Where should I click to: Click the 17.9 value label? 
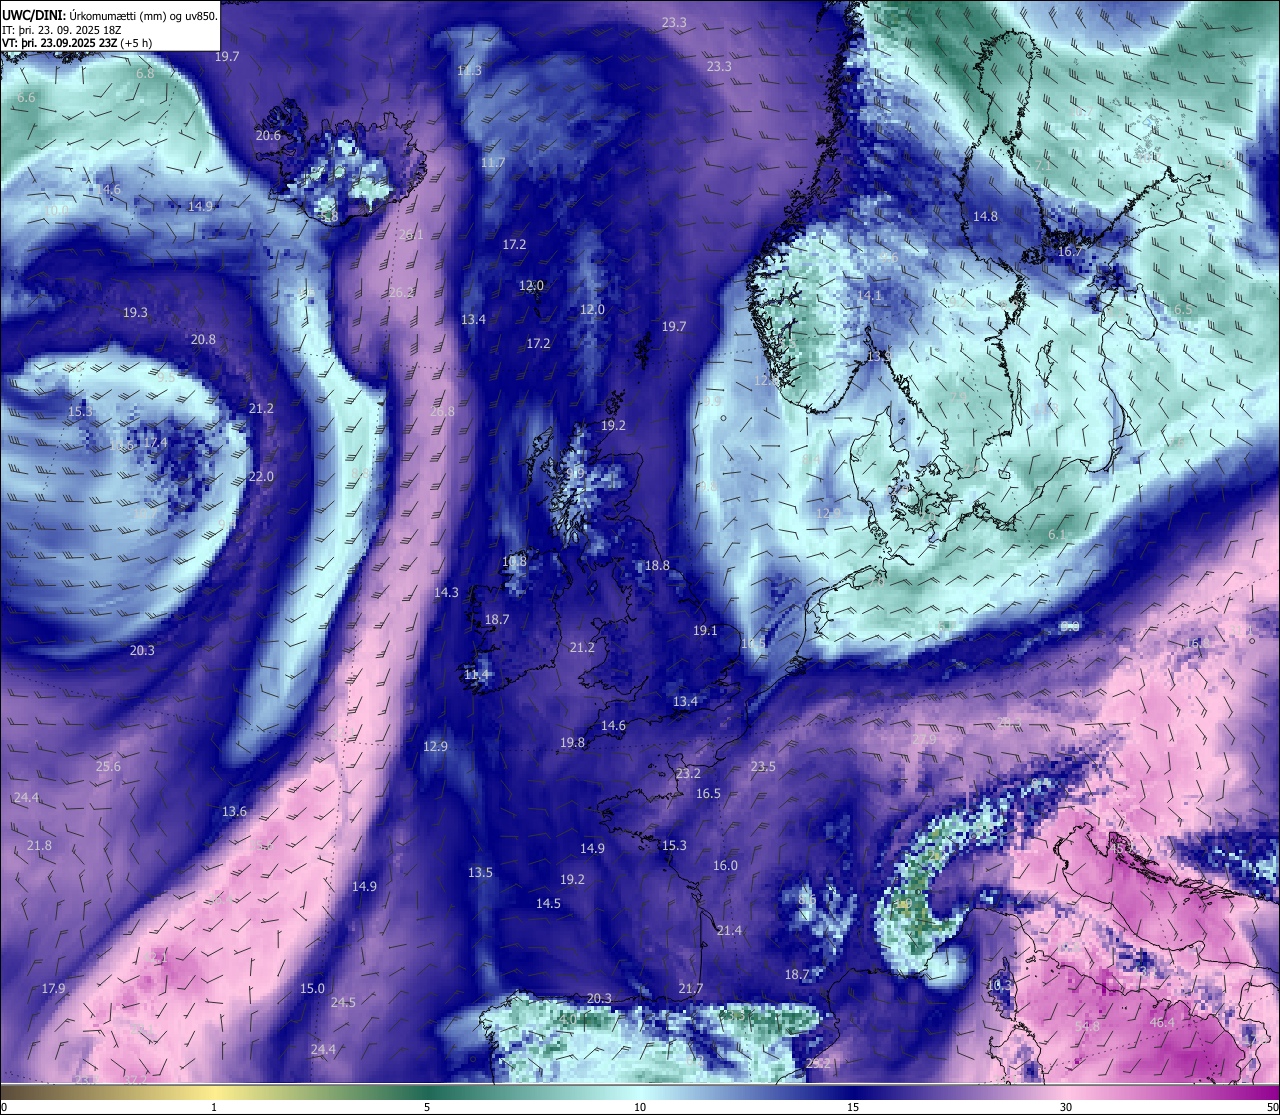[53, 989]
